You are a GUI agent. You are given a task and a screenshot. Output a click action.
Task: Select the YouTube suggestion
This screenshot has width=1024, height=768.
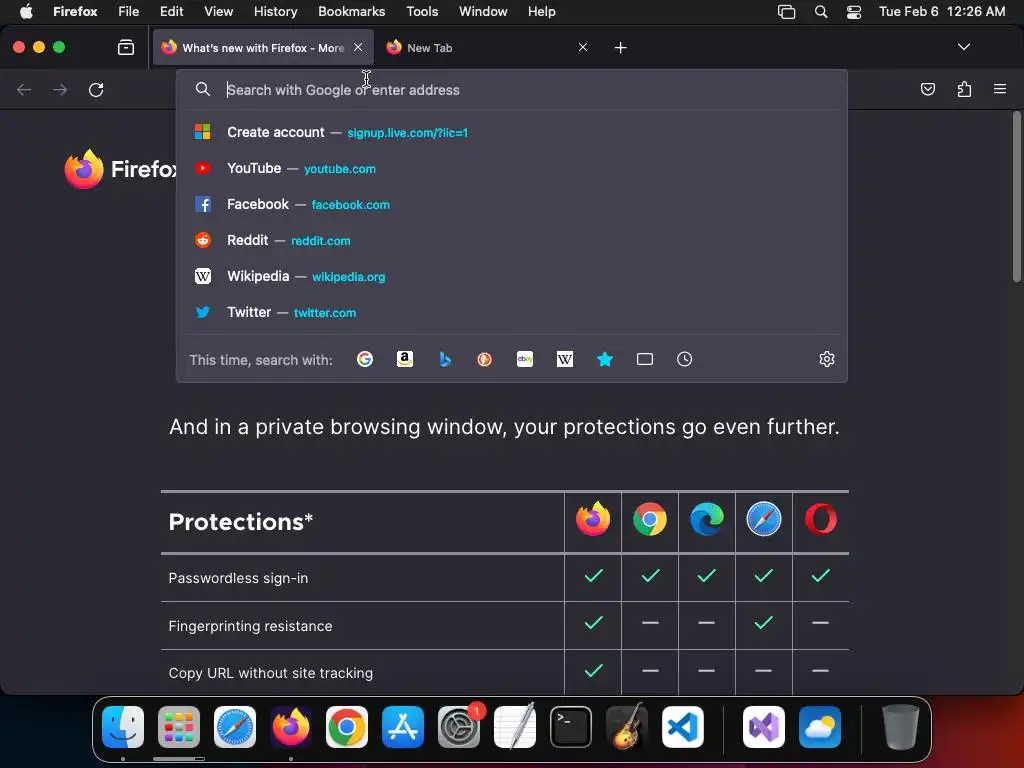coord(512,168)
